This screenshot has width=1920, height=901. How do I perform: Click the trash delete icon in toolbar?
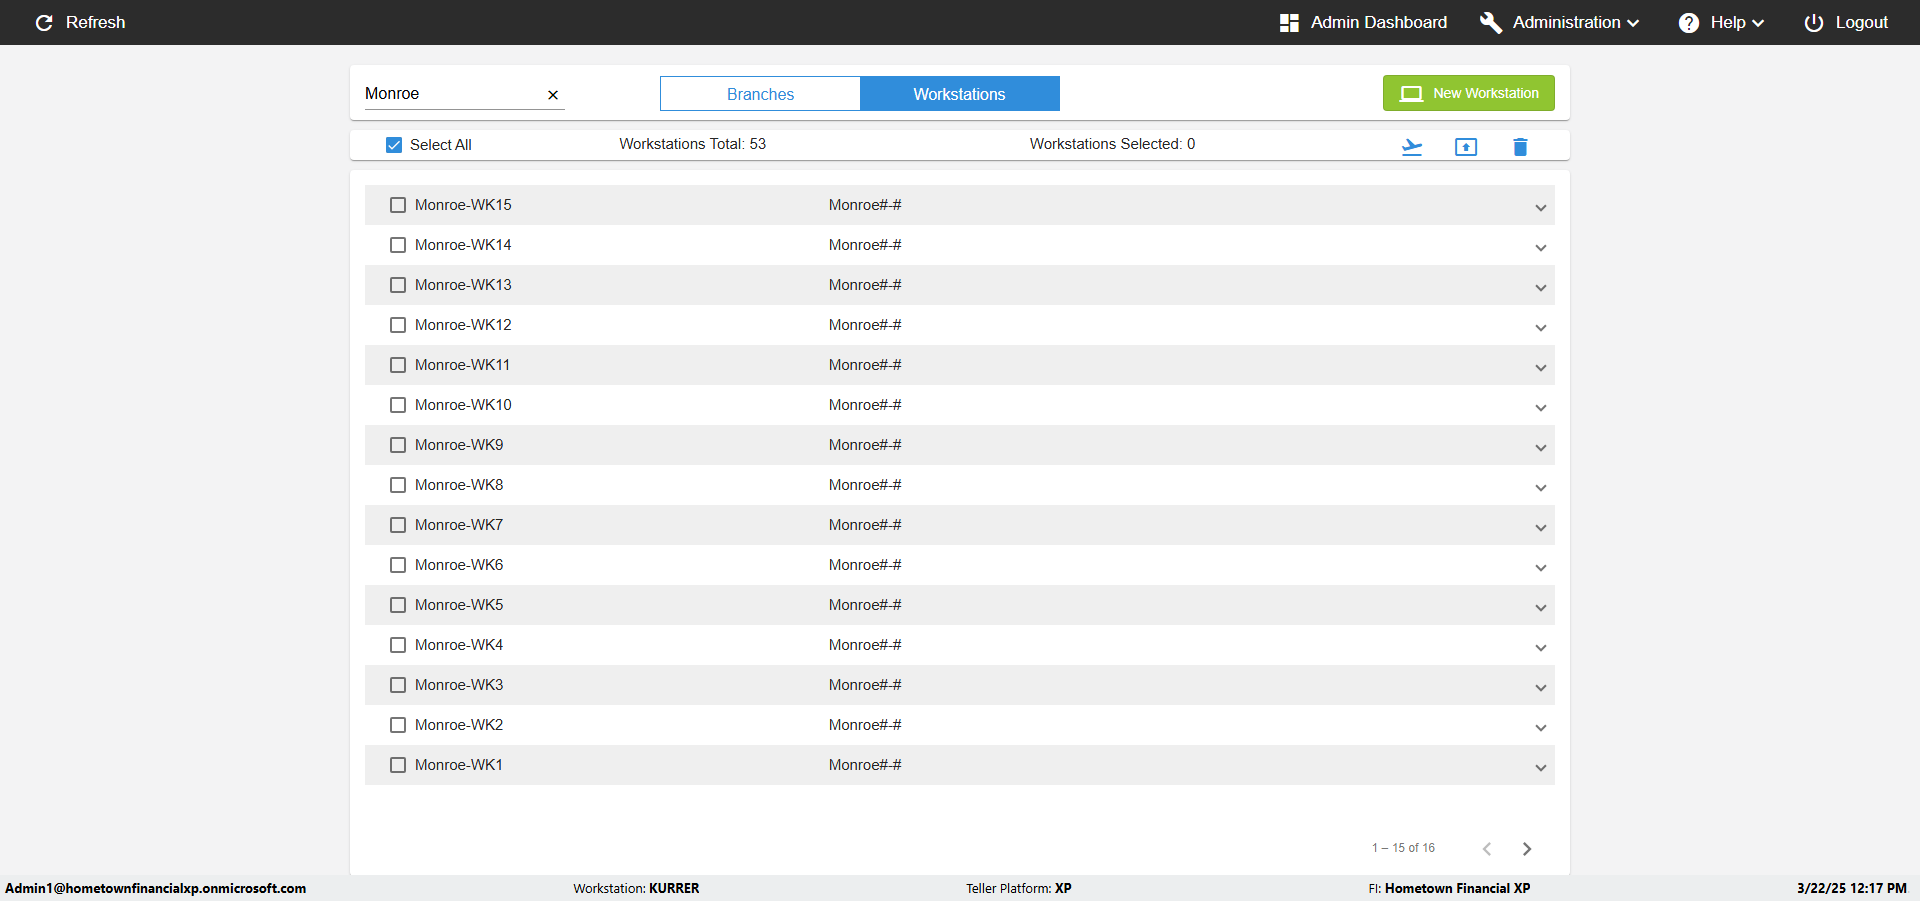pyautogui.click(x=1520, y=147)
